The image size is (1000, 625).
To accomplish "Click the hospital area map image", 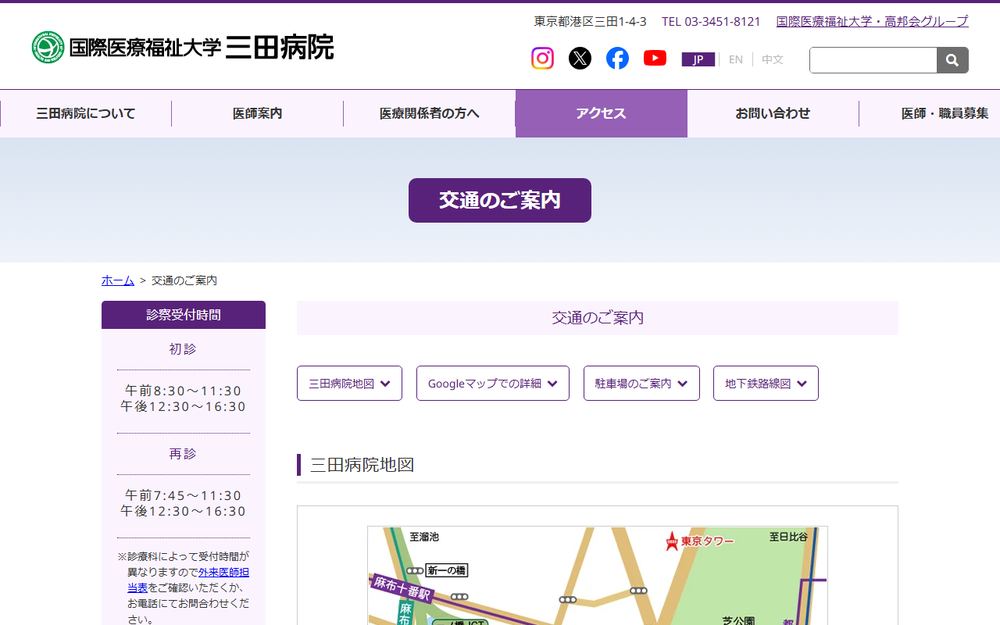I will click(x=597, y=576).
